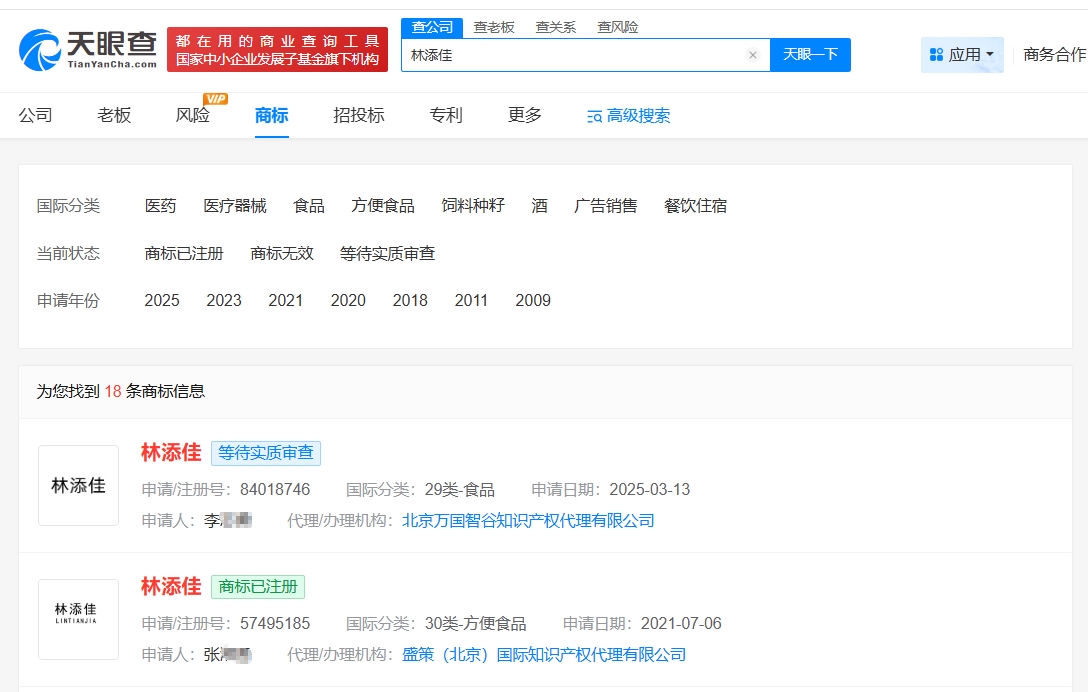Open the 更多 tab menu

click(525, 115)
